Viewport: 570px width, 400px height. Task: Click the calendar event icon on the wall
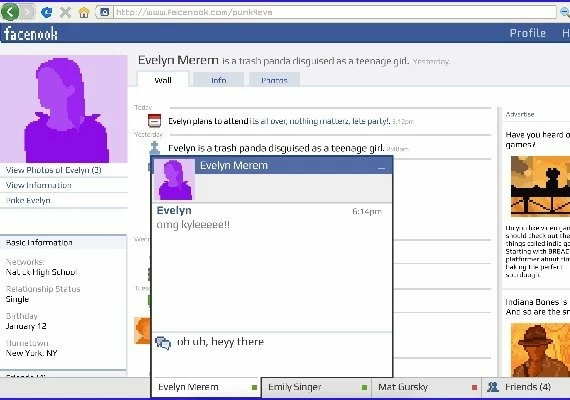[154, 121]
